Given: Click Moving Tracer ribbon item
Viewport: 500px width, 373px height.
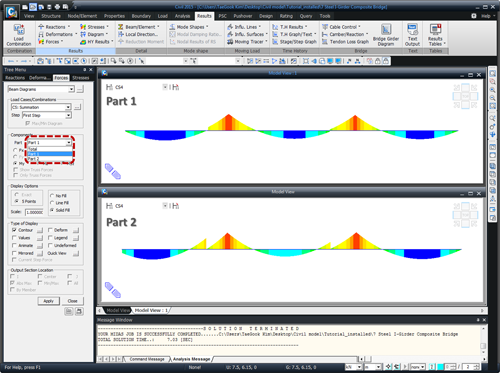Looking at the screenshot, I should (x=247, y=42).
